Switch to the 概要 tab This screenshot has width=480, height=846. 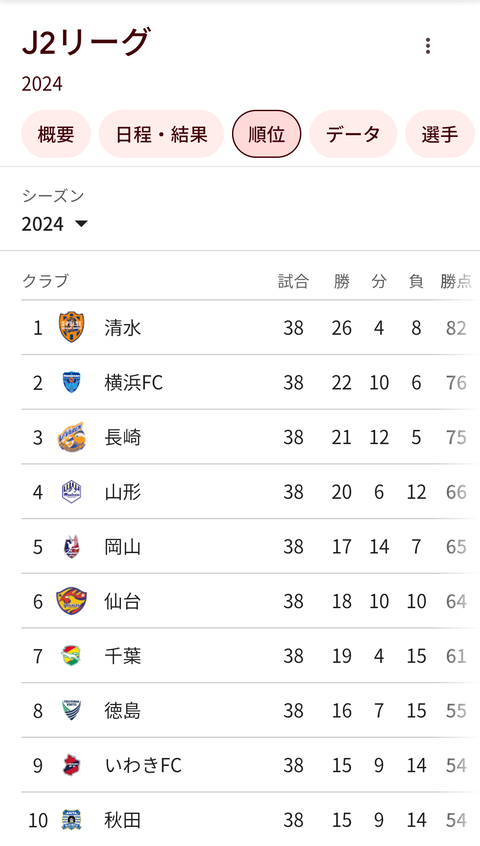[x=56, y=134]
